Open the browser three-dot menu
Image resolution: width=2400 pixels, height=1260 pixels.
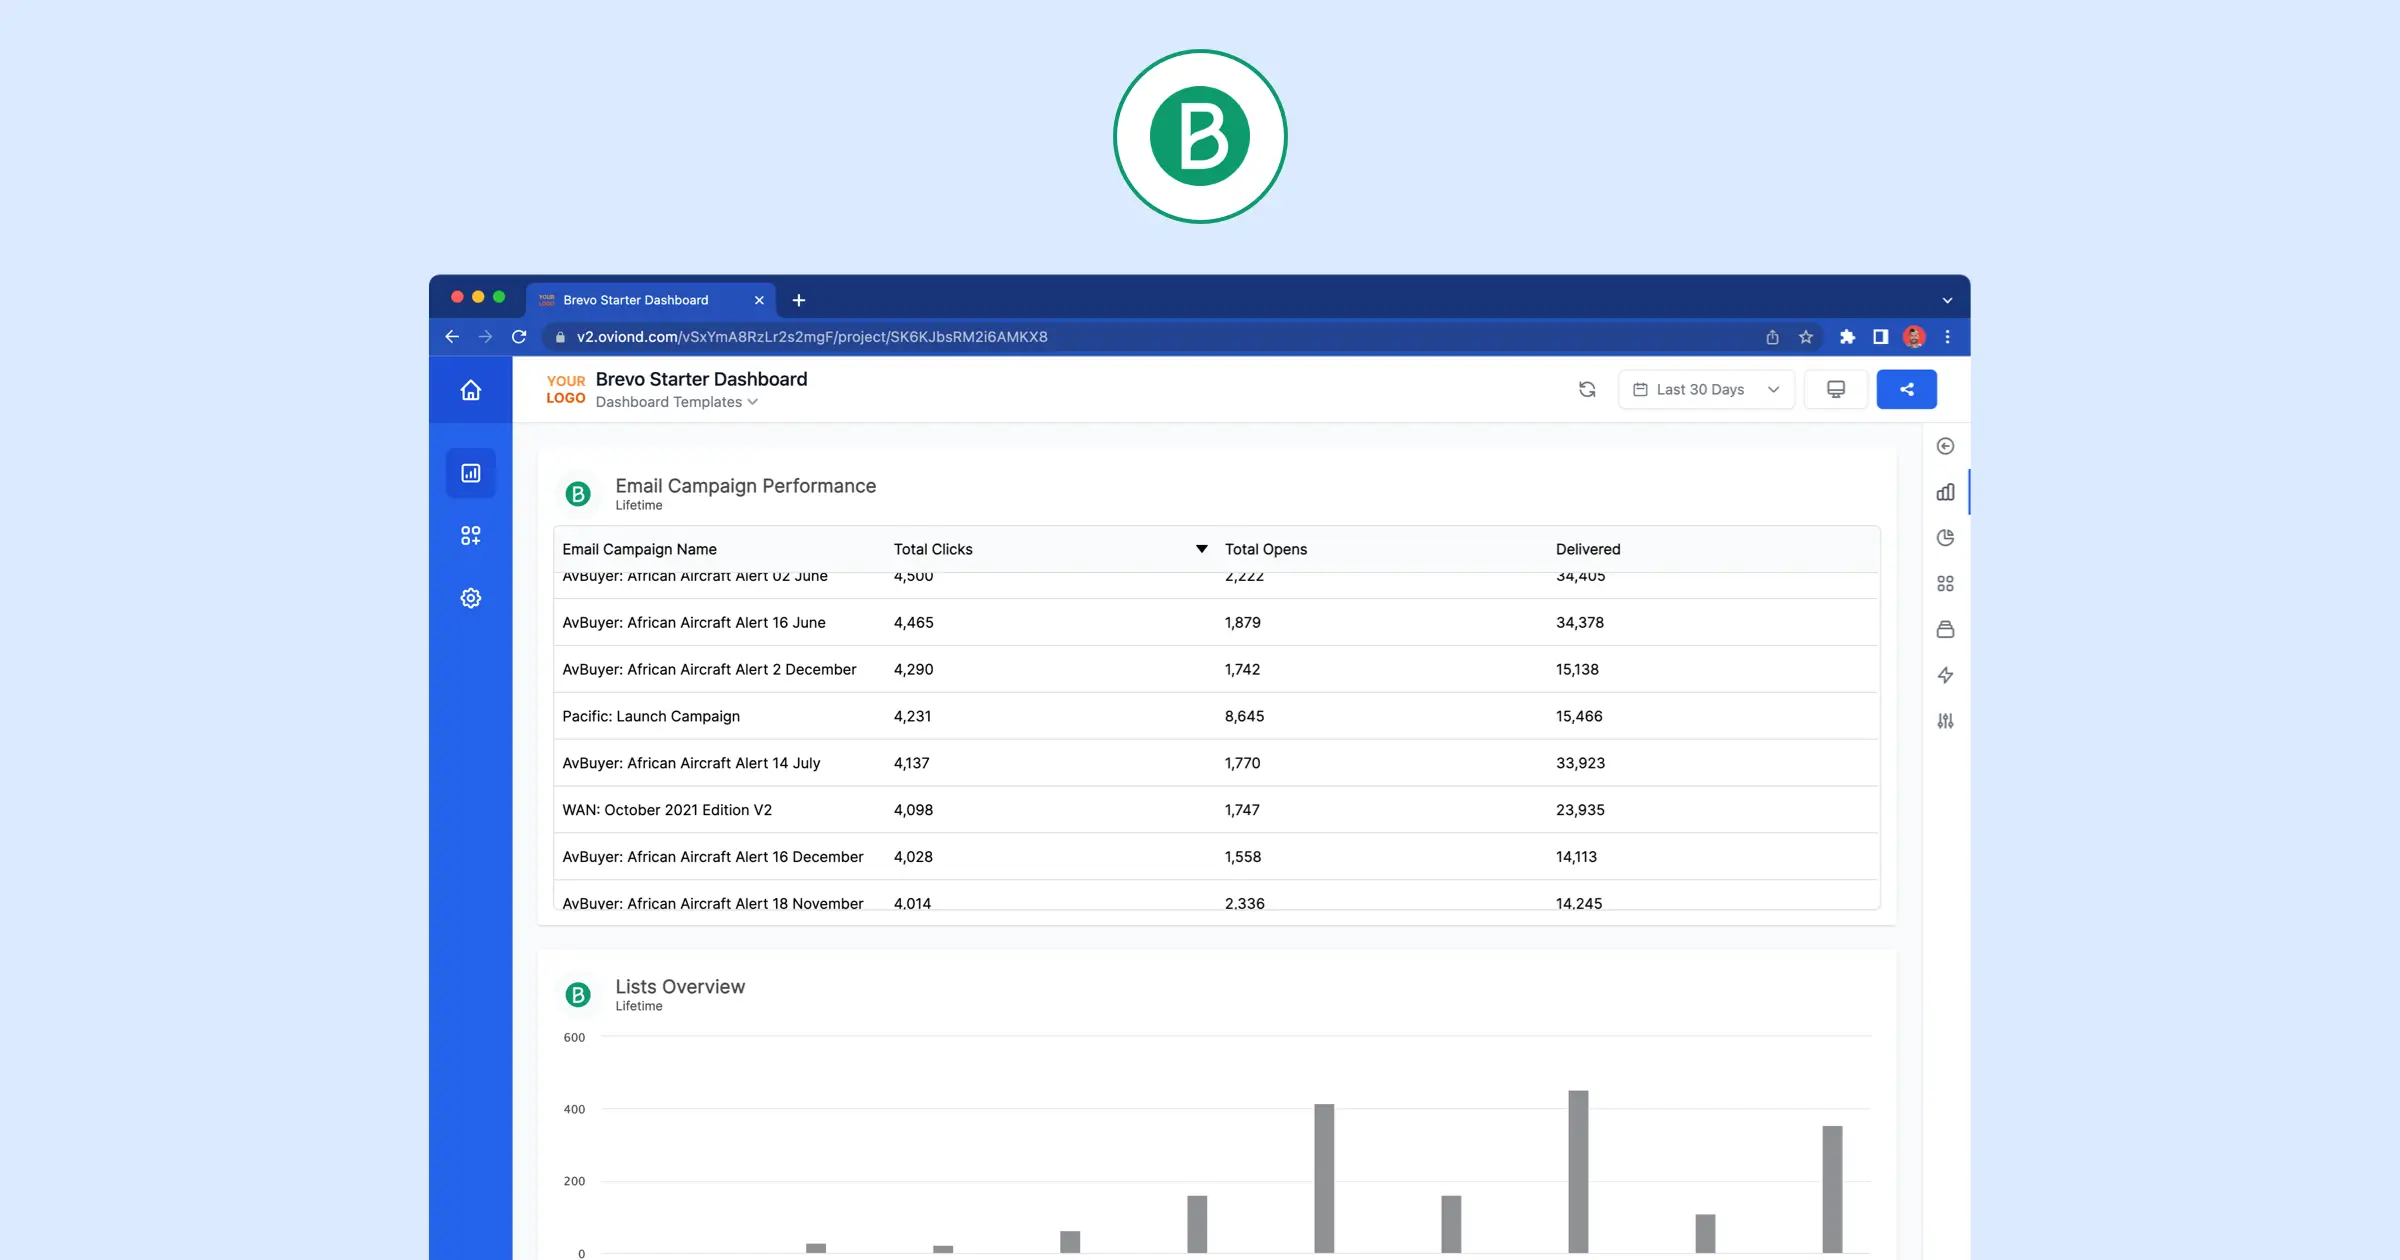pyautogui.click(x=1947, y=337)
